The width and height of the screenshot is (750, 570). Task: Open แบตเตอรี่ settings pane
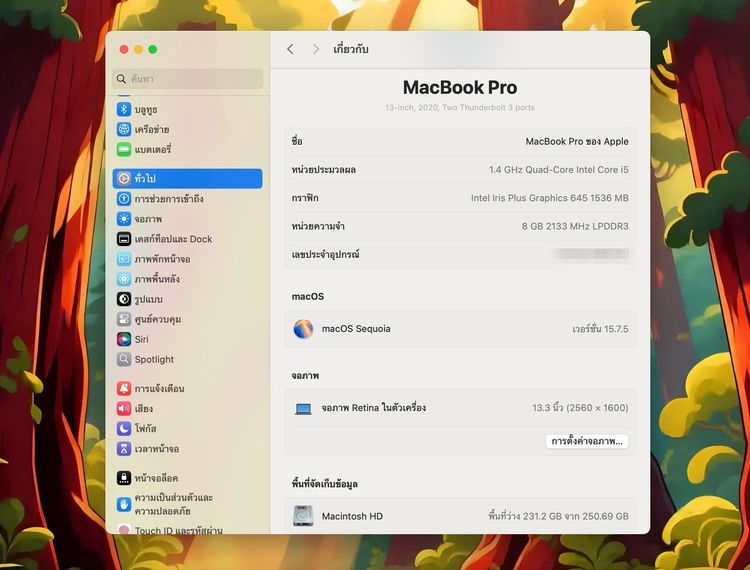point(187,149)
